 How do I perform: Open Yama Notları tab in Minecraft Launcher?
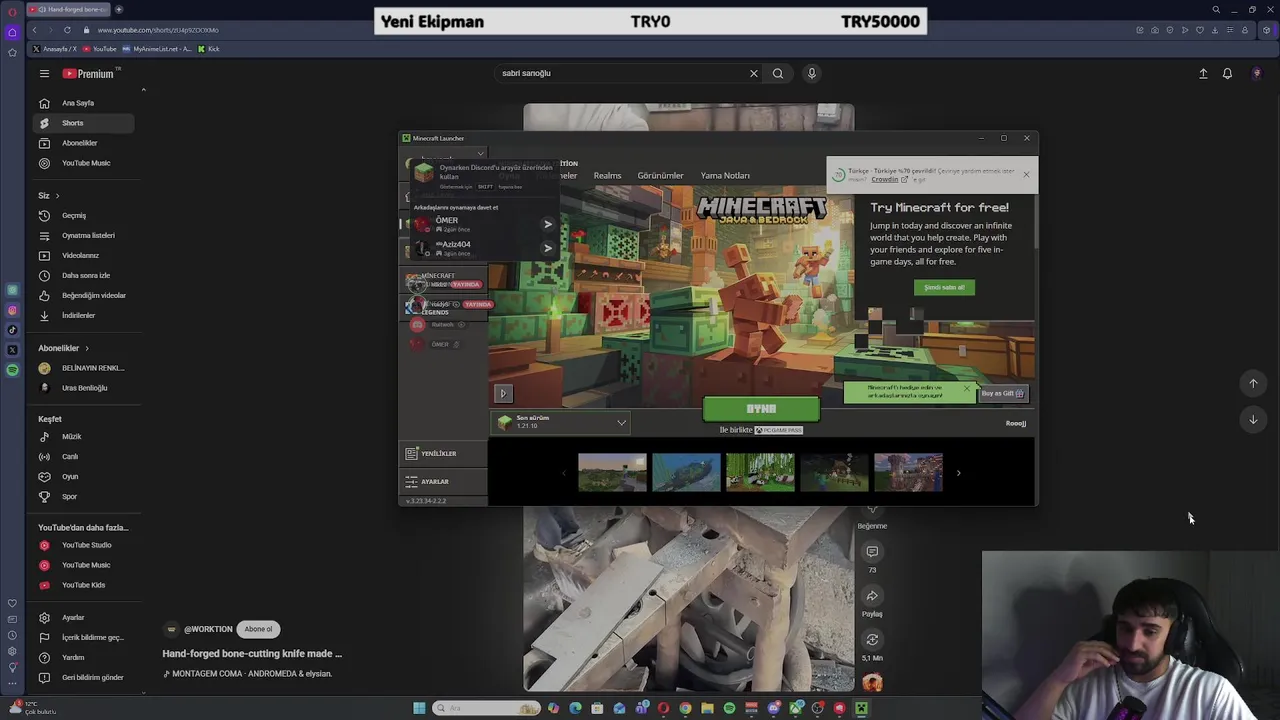[725, 175]
